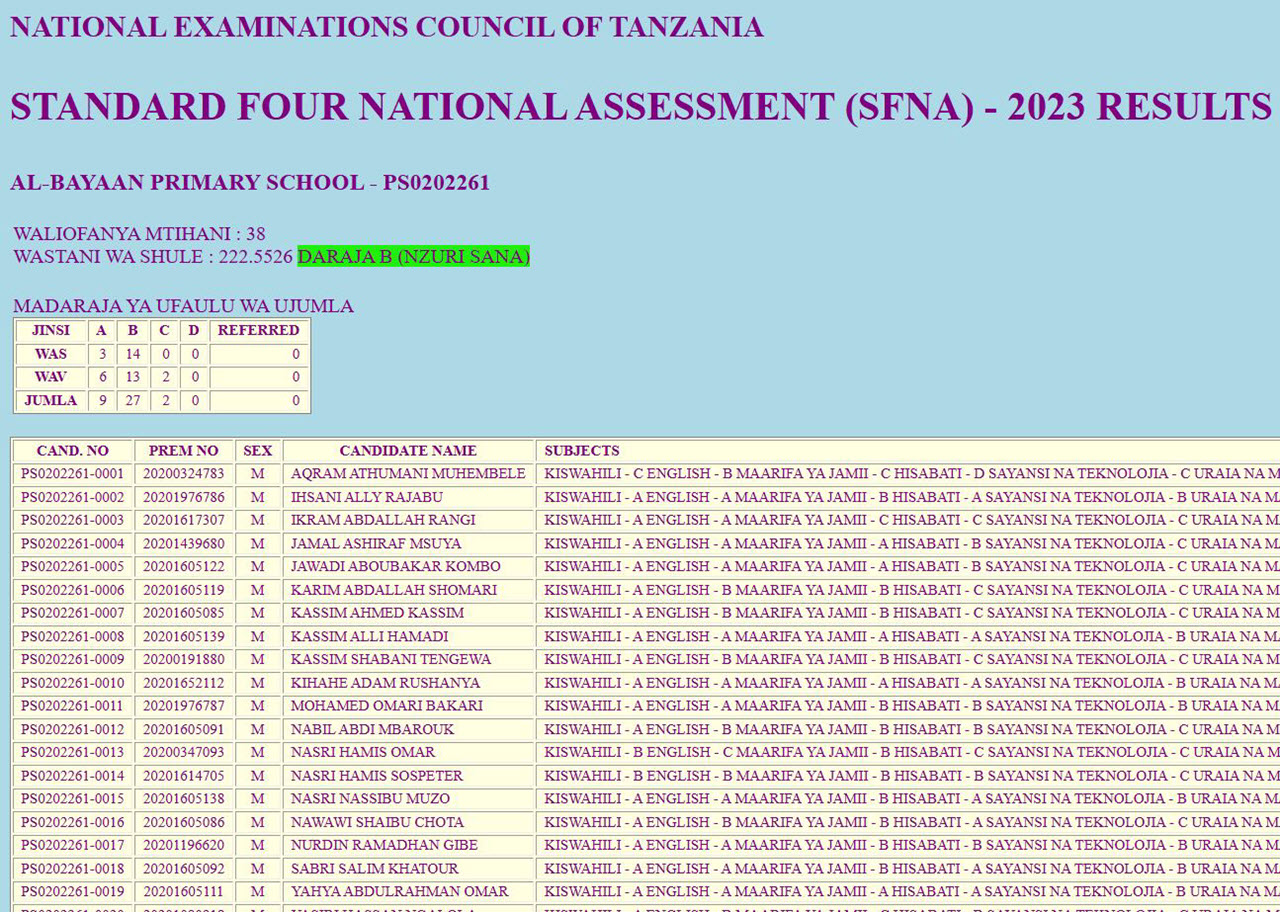The image size is (1280, 912).
Task: Click the name IHSANI ALLY RAJABU
Action: [x=367, y=497]
